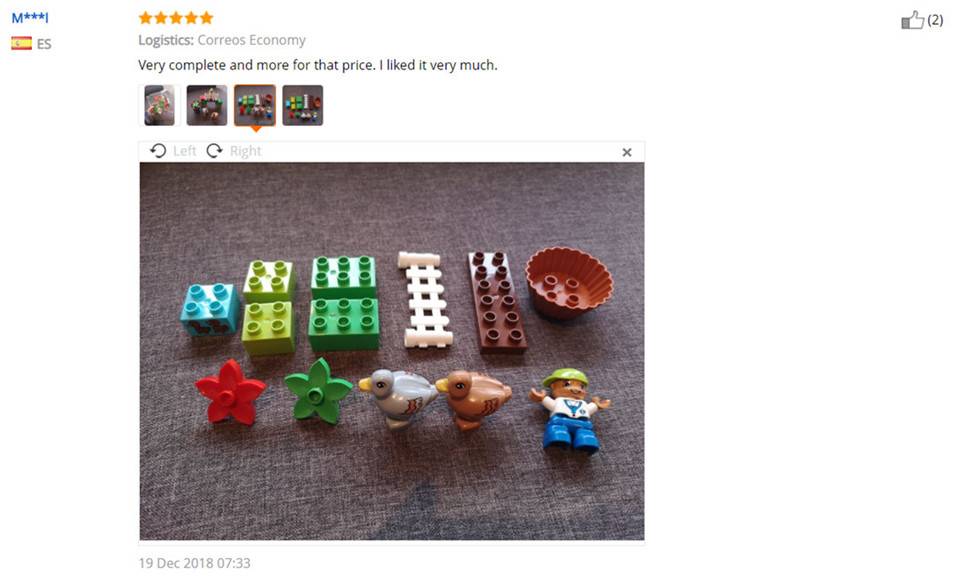Click the five-star rating

176,18
